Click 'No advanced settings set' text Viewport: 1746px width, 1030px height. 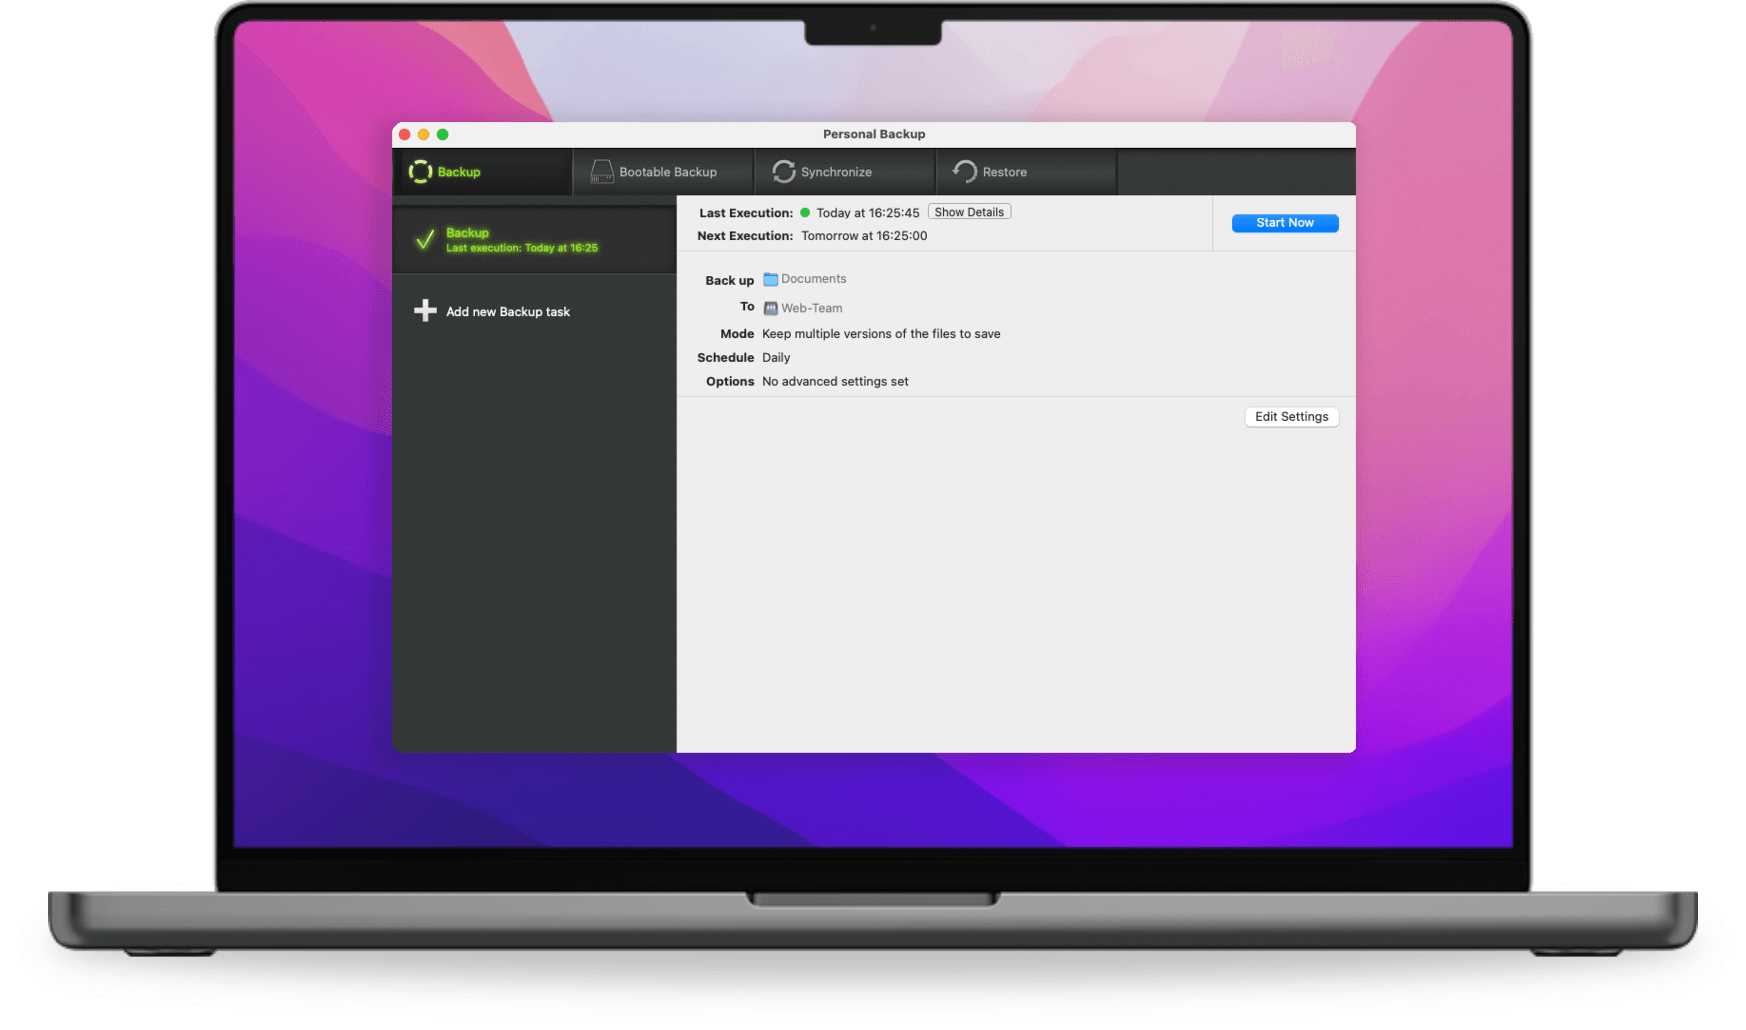point(835,382)
